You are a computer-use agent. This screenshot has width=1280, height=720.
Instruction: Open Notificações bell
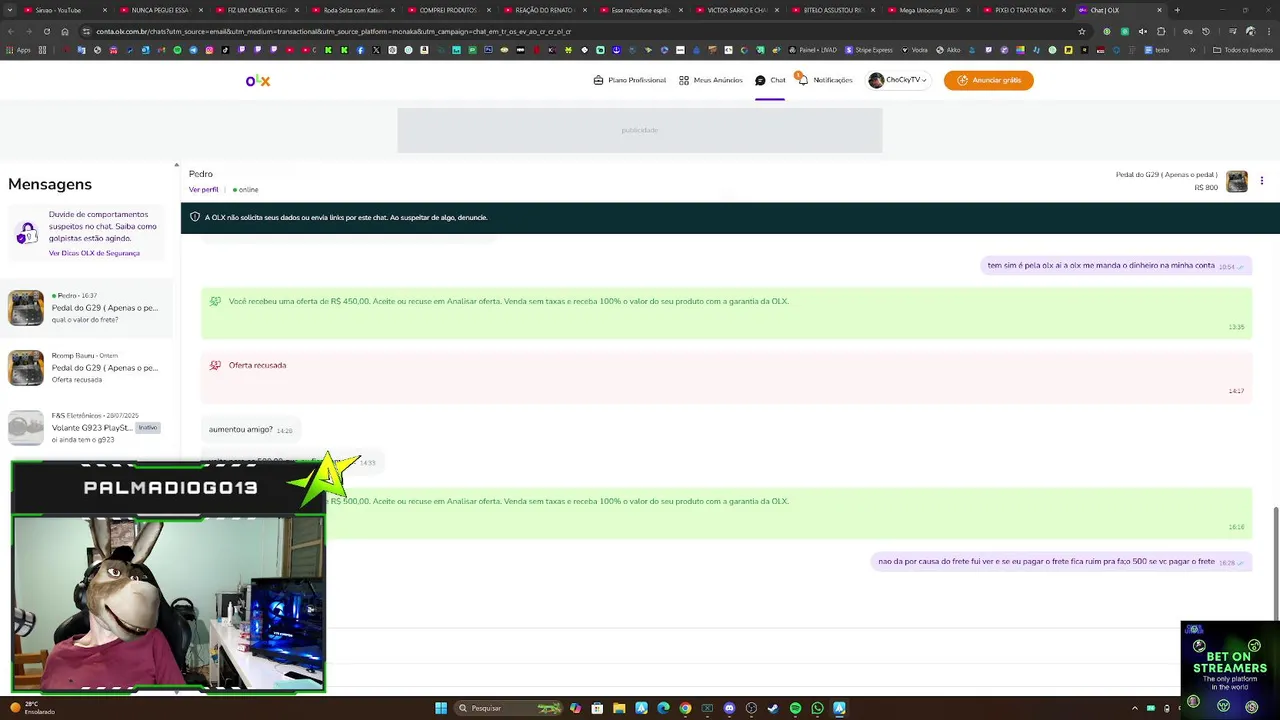(825, 80)
